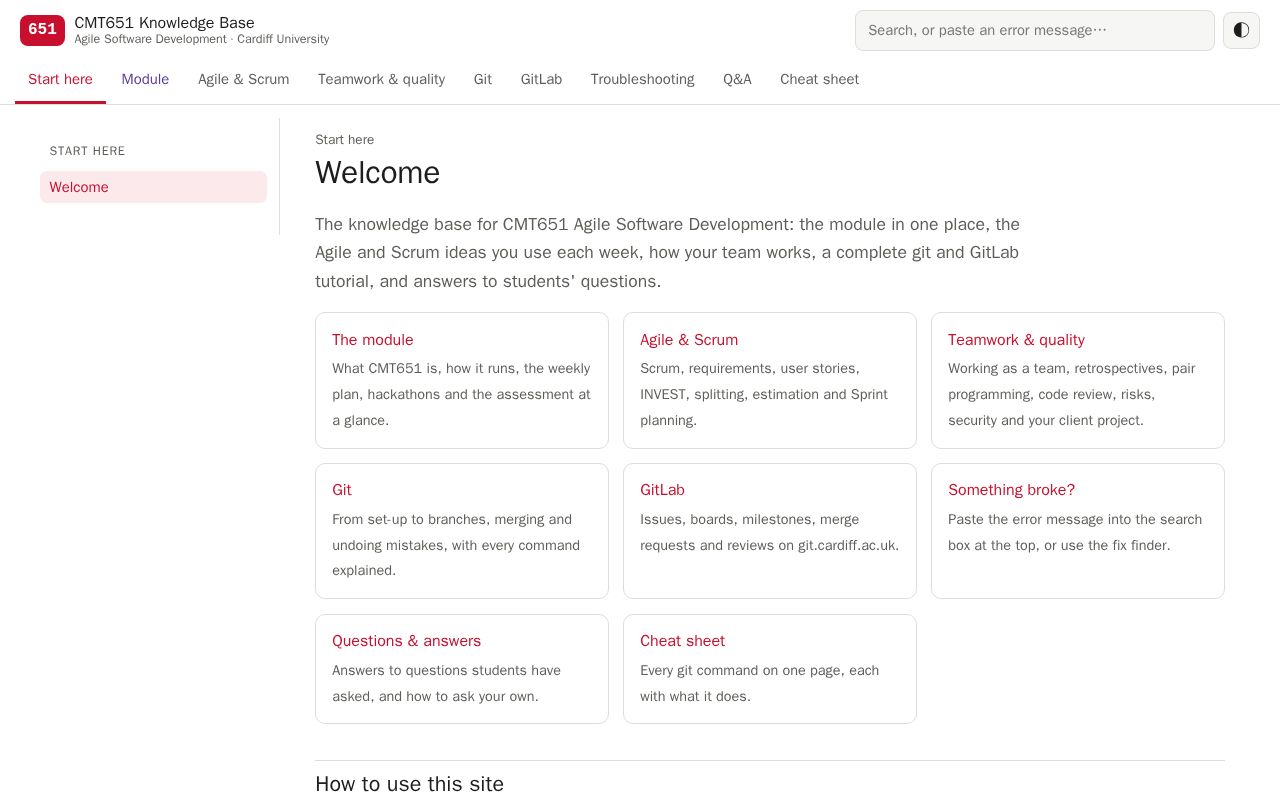
Task: Open the Teamwork & quality card
Action: point(1078,380)
